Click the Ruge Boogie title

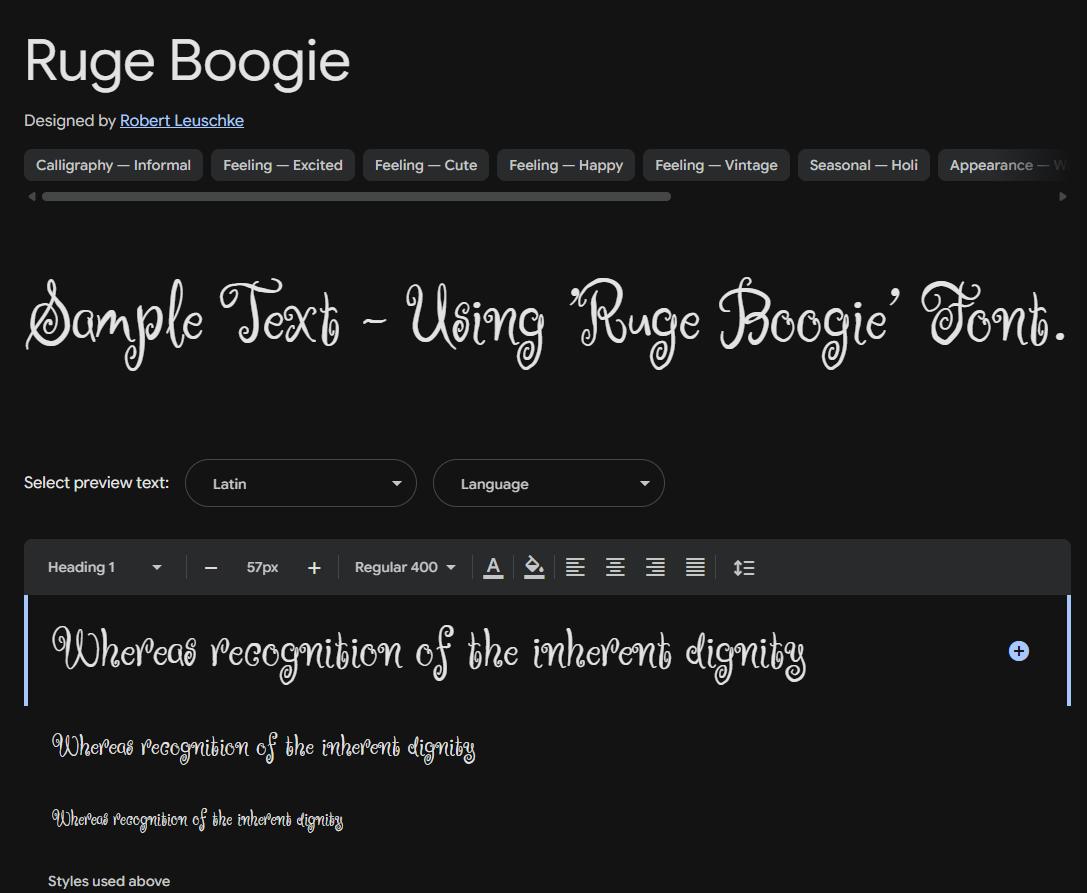(187, 62)
